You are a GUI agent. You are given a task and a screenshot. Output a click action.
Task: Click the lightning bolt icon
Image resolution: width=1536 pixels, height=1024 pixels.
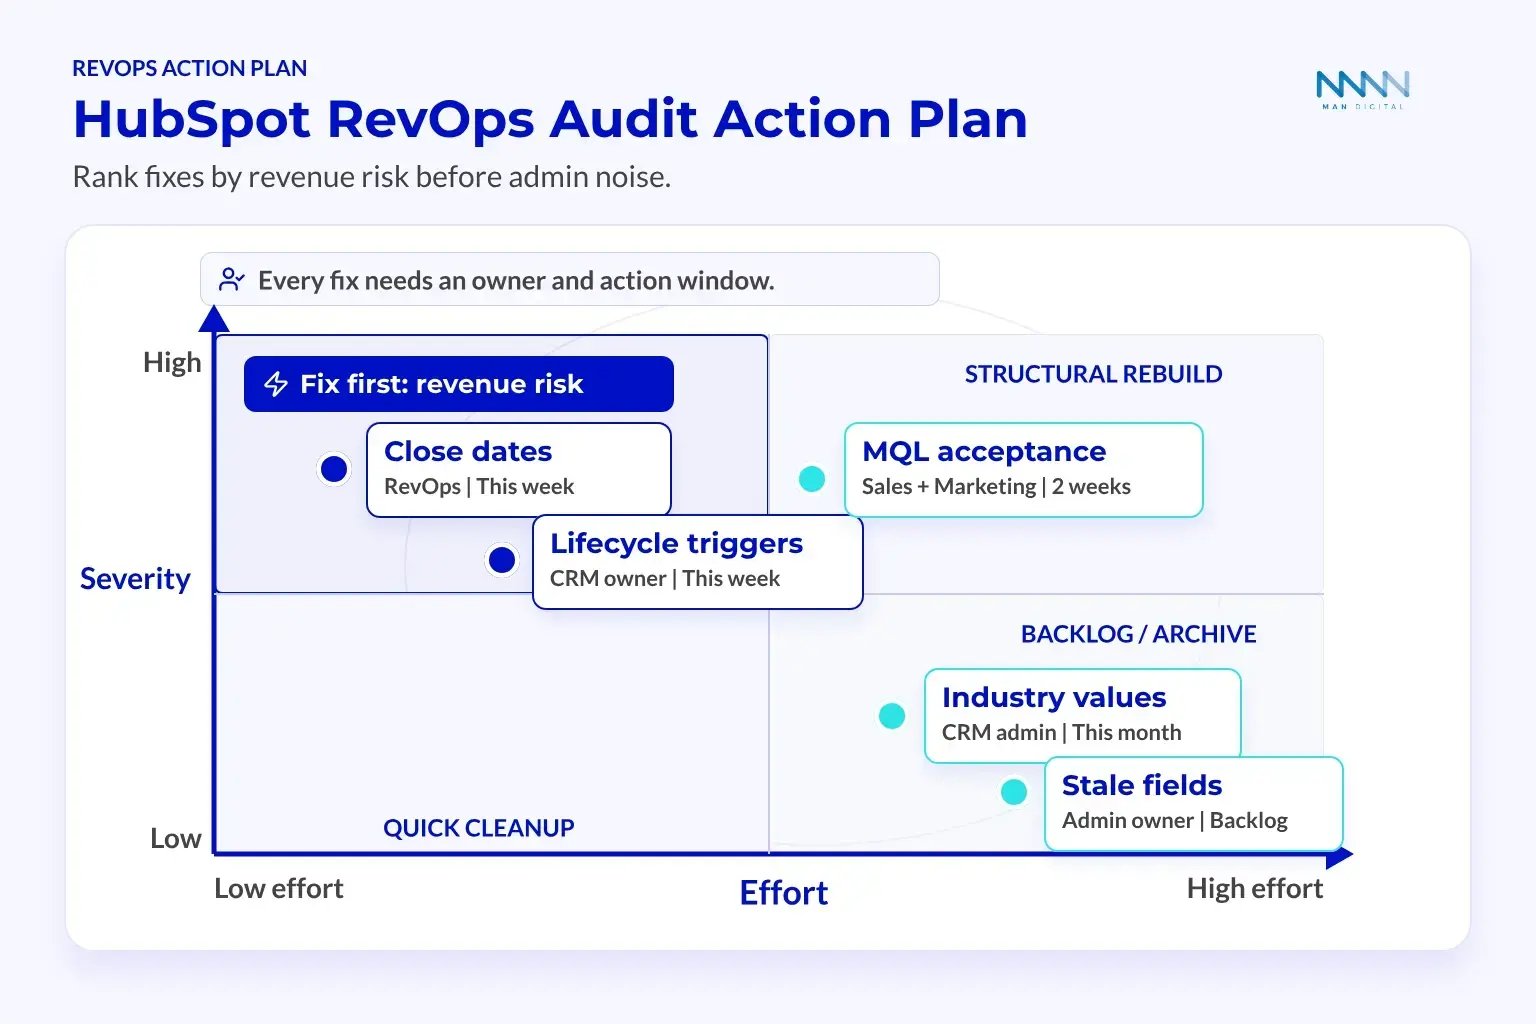276,384
